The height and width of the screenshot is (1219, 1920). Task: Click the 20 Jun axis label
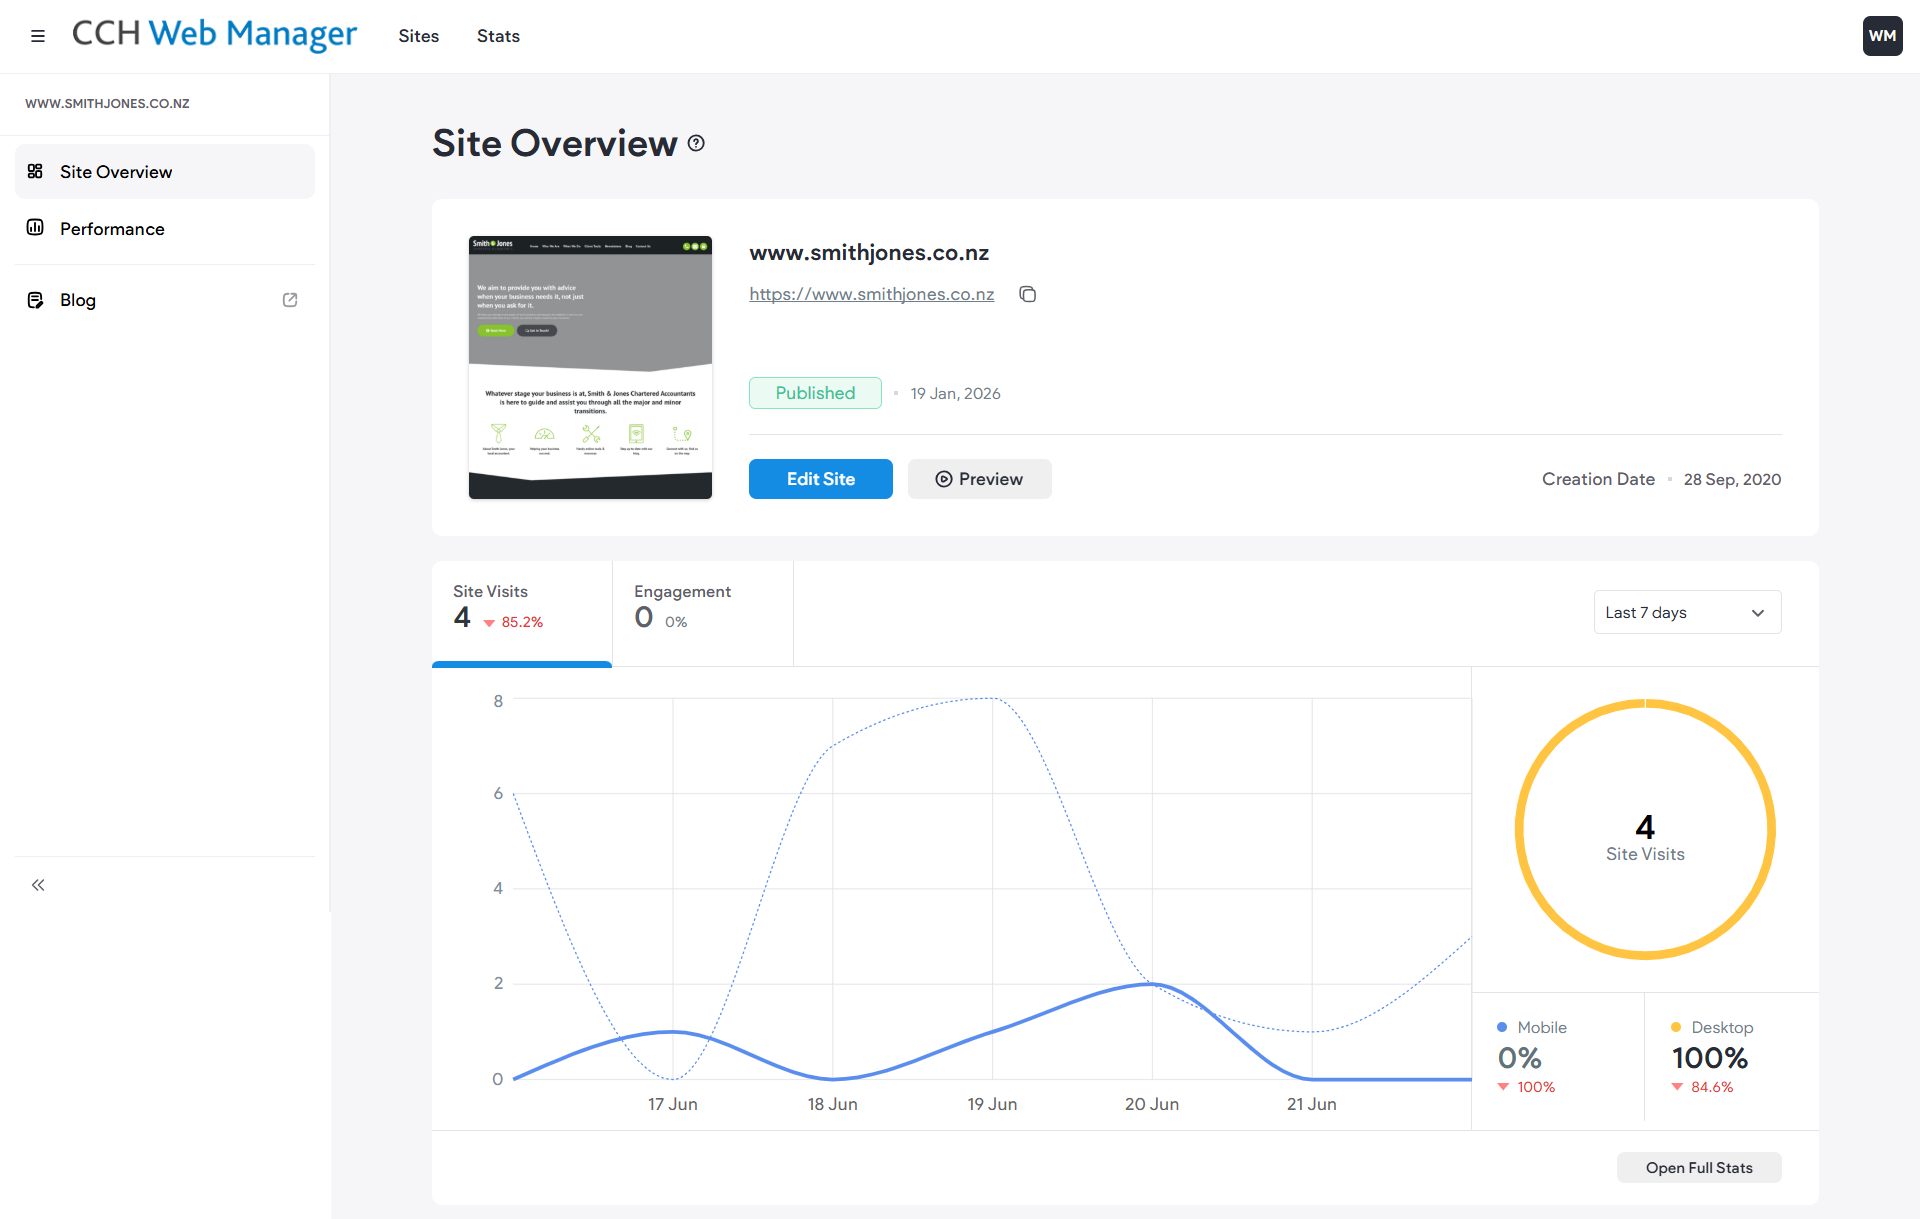1151,1104
